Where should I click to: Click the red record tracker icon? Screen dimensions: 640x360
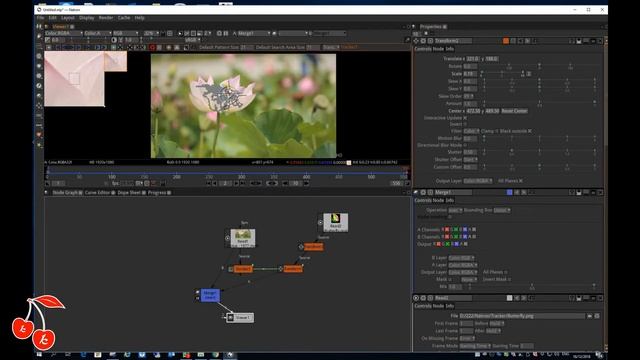[152, 47]
